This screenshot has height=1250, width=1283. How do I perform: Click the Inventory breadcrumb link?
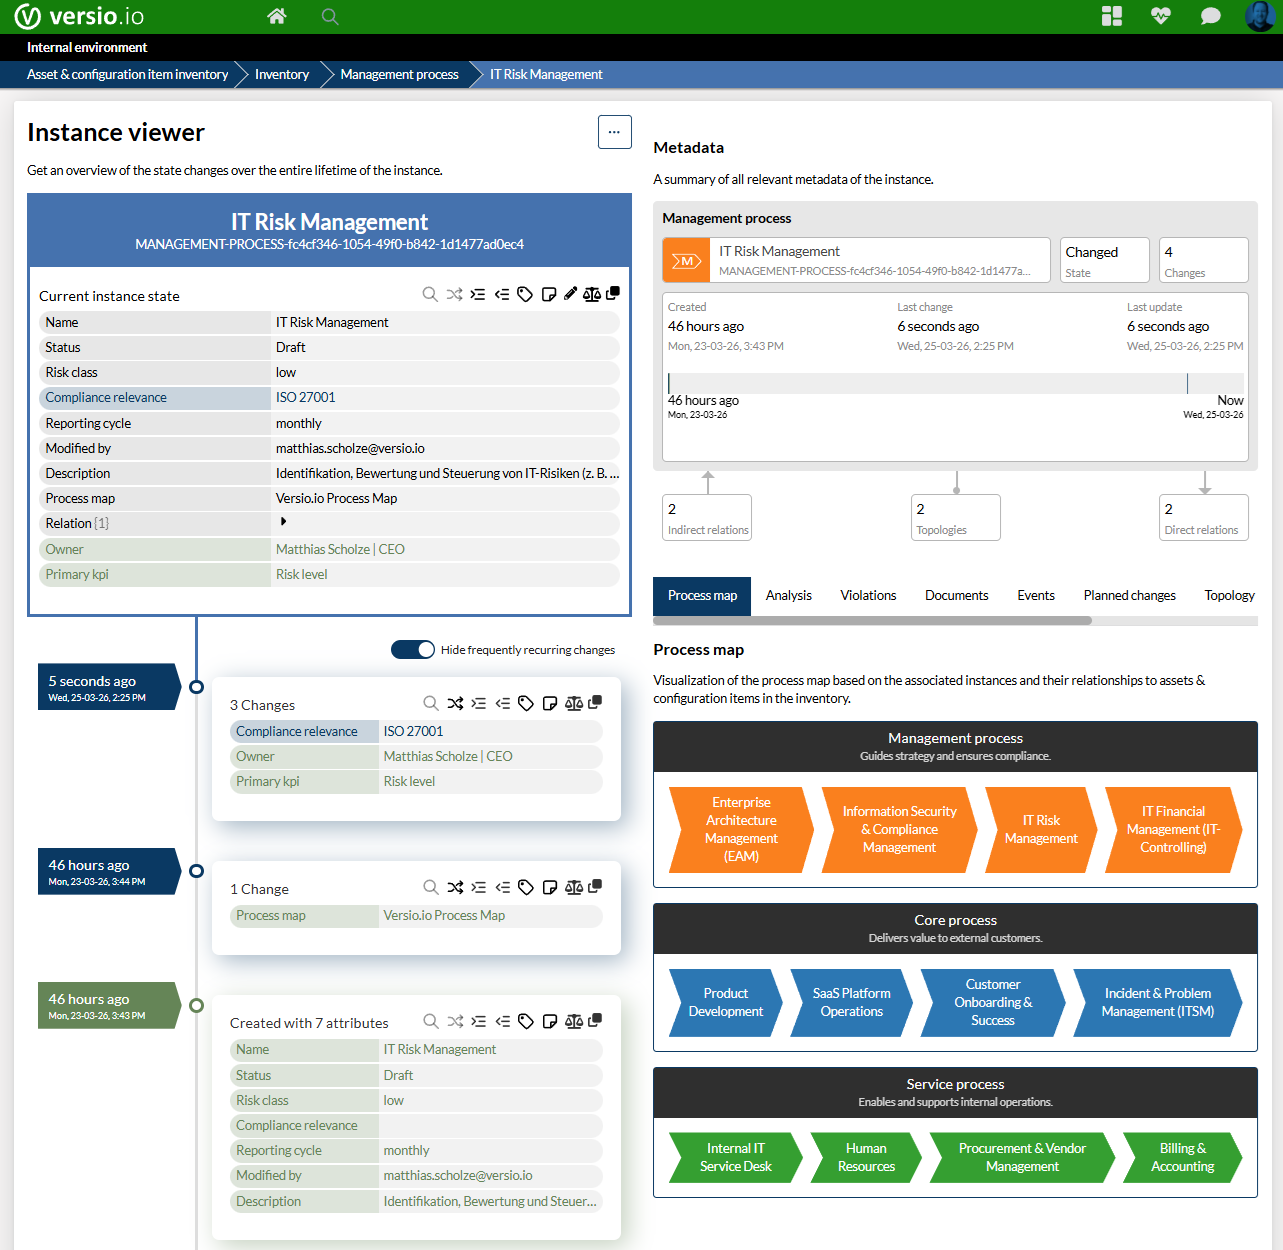point(282,74)
